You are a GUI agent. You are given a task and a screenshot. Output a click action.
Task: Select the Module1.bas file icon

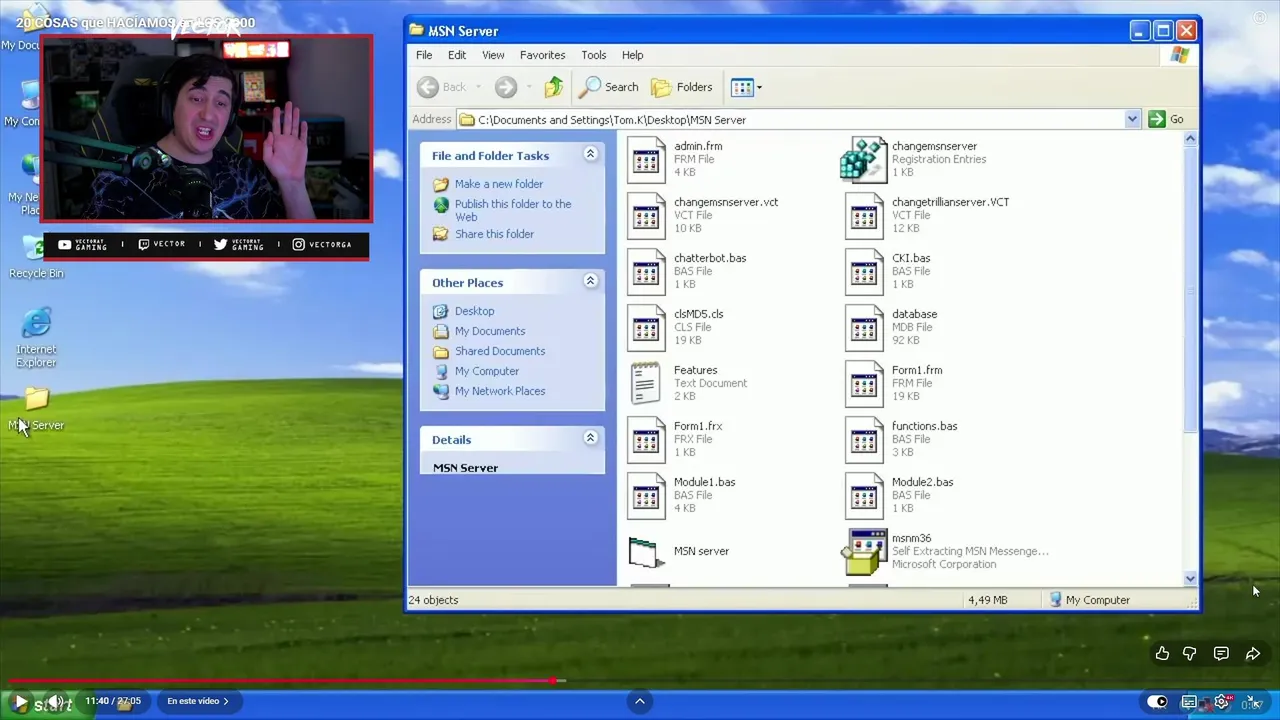[x=646, y=496]
